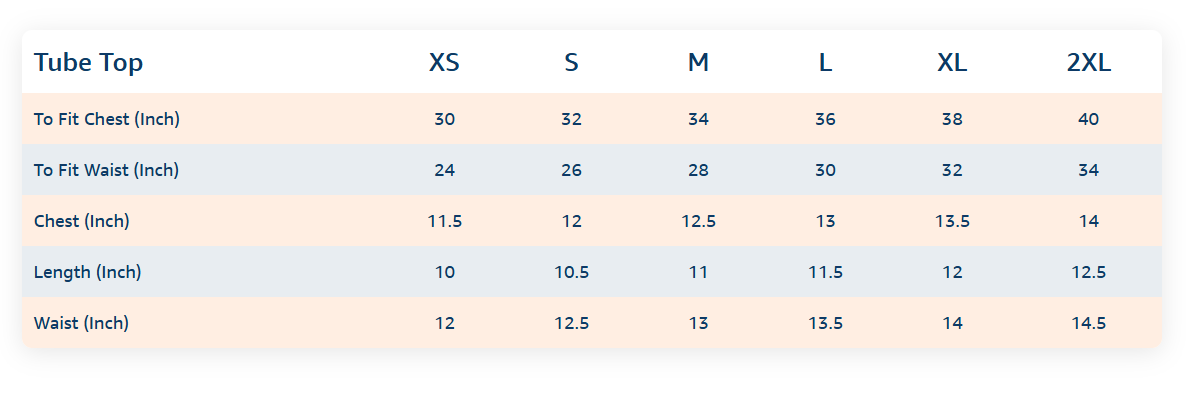Select the 2XL size column header
The width and height of the screenshot is (1186, 393).
click(1088, 63)
